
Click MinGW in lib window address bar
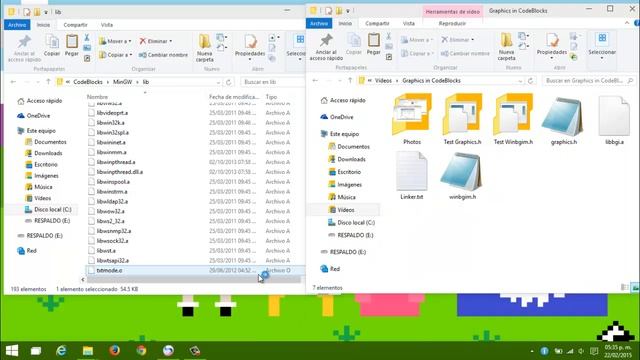point(122,82)
